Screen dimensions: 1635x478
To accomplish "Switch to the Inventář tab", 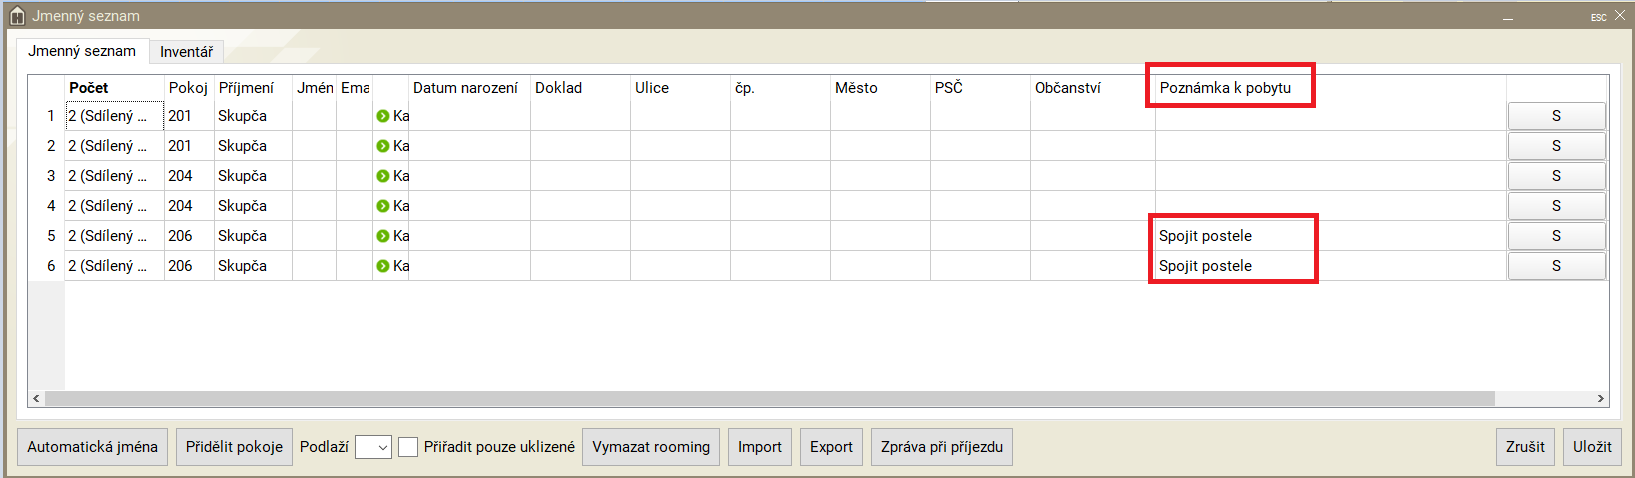I will (x=186, y=52).
